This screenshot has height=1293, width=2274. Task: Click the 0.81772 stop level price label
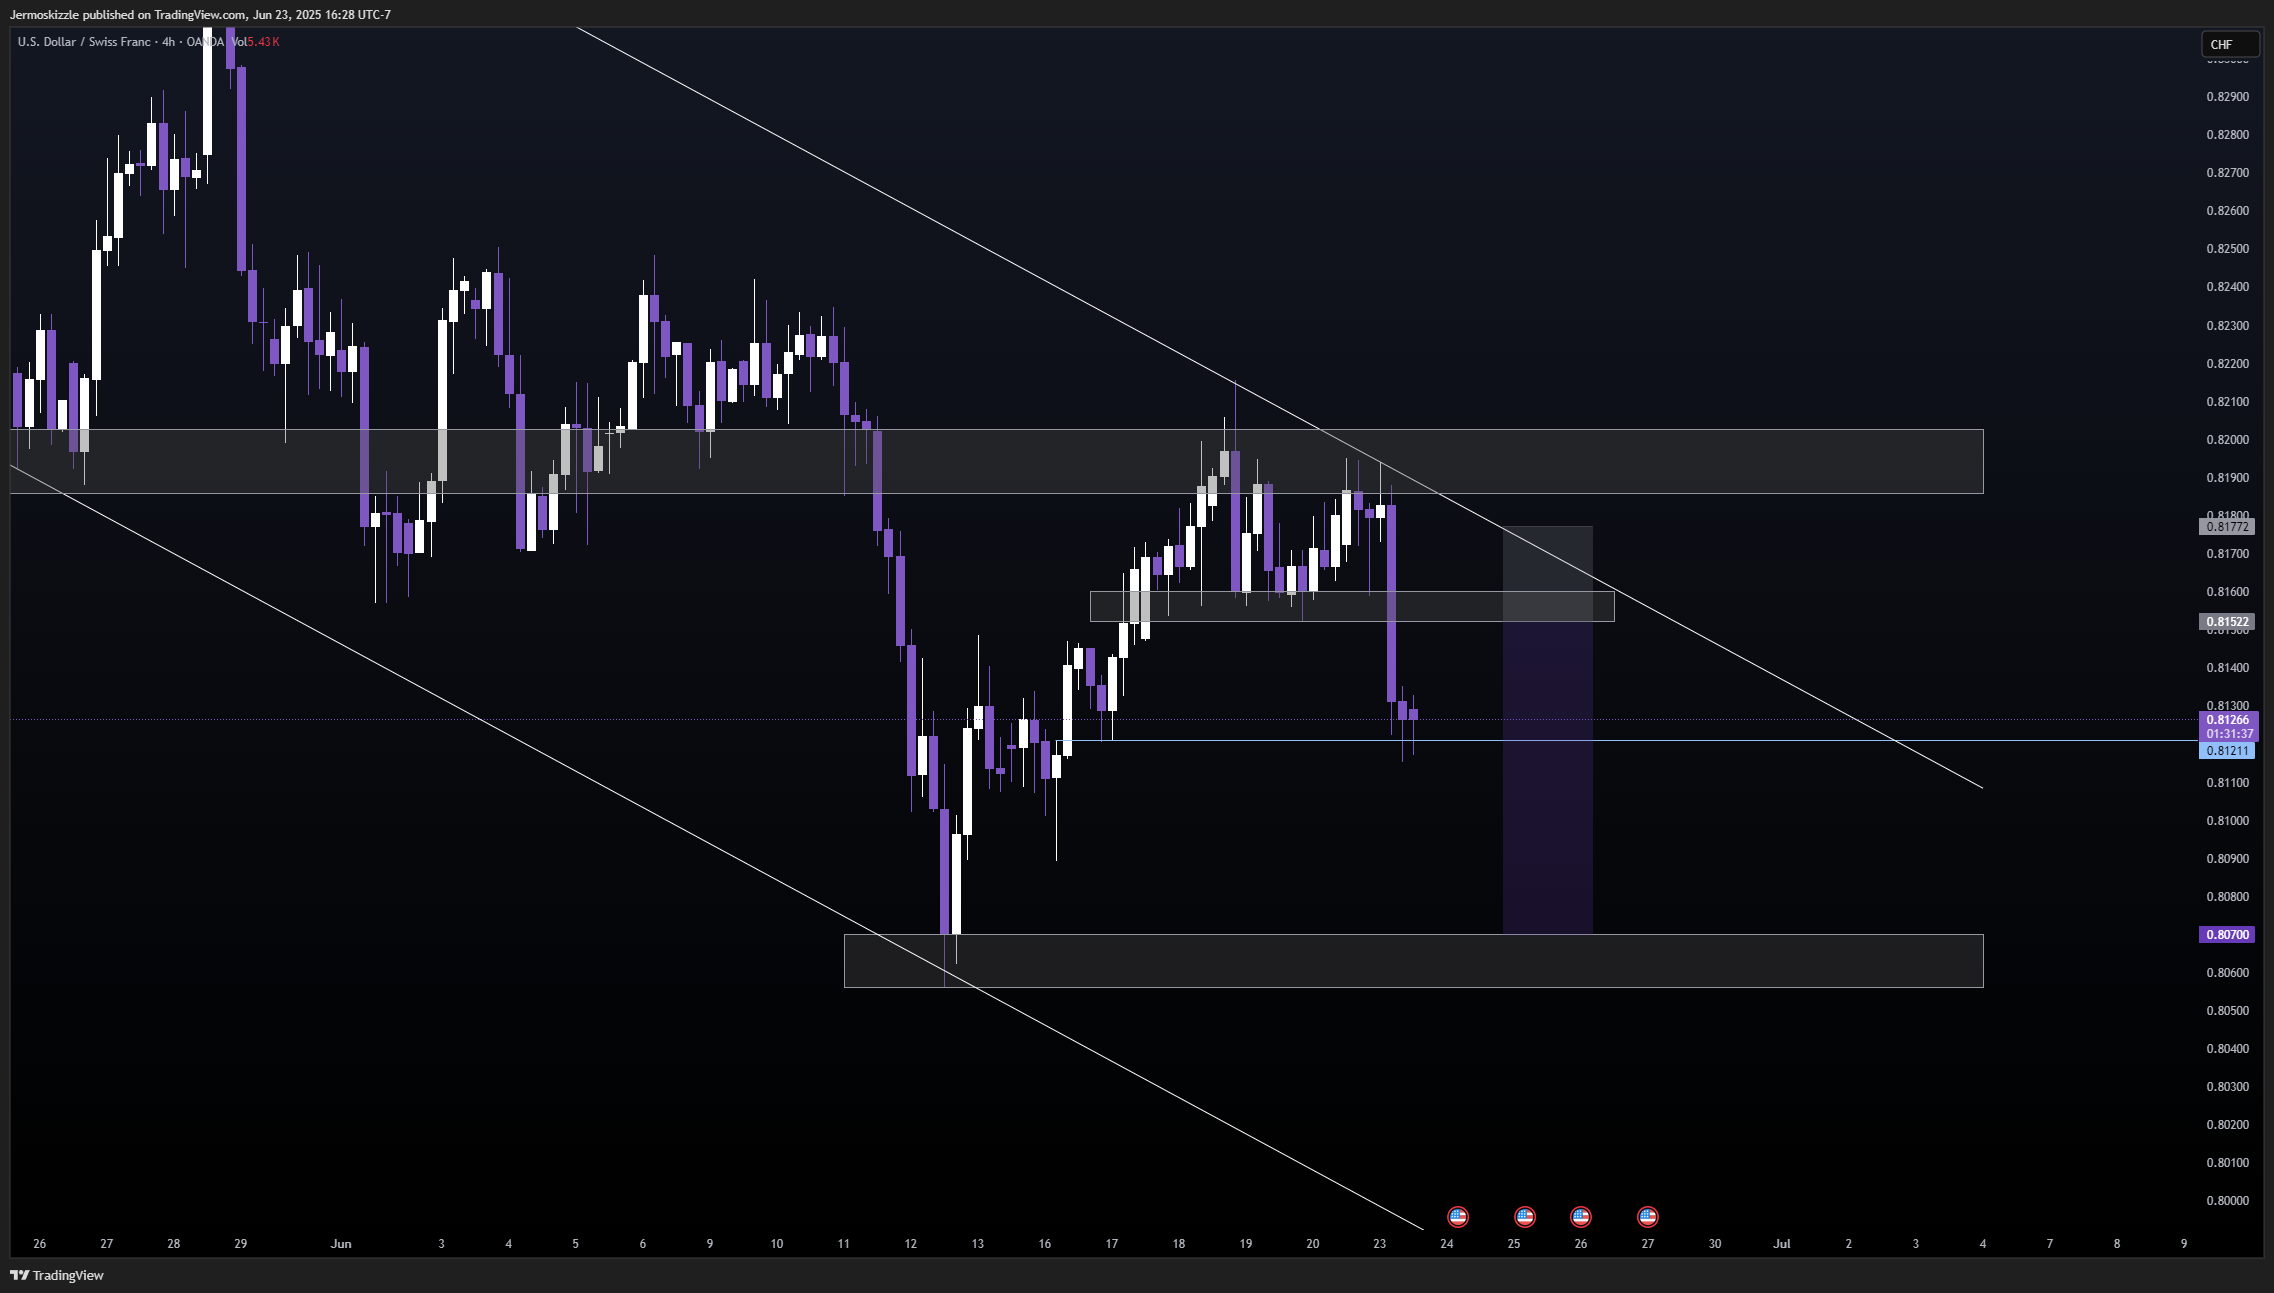tap(2227, 527)
